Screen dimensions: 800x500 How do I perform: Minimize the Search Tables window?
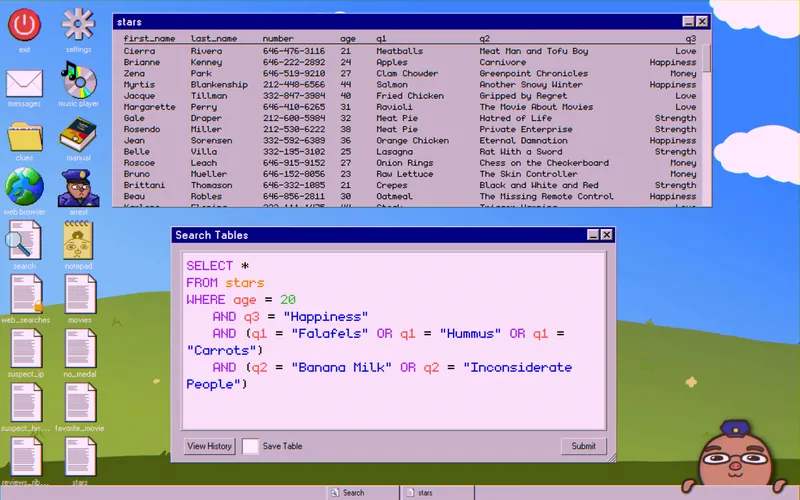pyautogui.click(x=592, y=235)
